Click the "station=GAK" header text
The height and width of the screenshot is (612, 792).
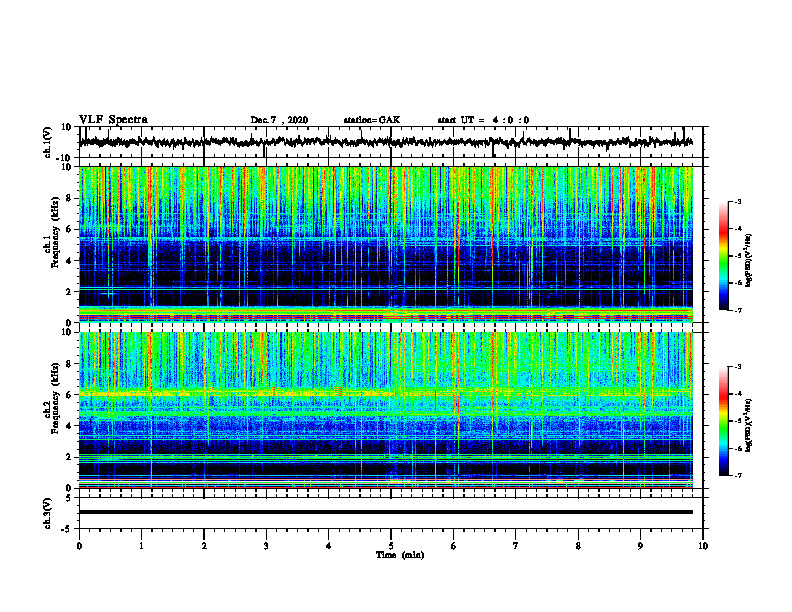[x=372, y=120]
